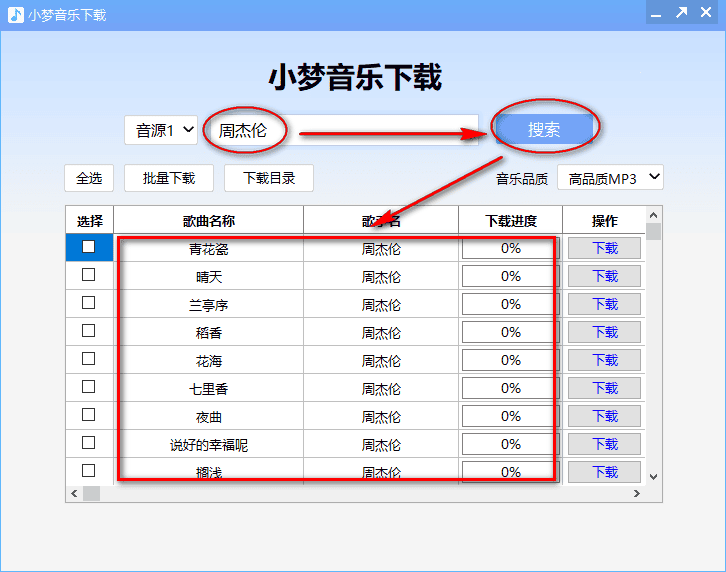Tick the checkbox for 兰亭序
The height and width of the screenshot is (572, 726).
coord(88,303)
